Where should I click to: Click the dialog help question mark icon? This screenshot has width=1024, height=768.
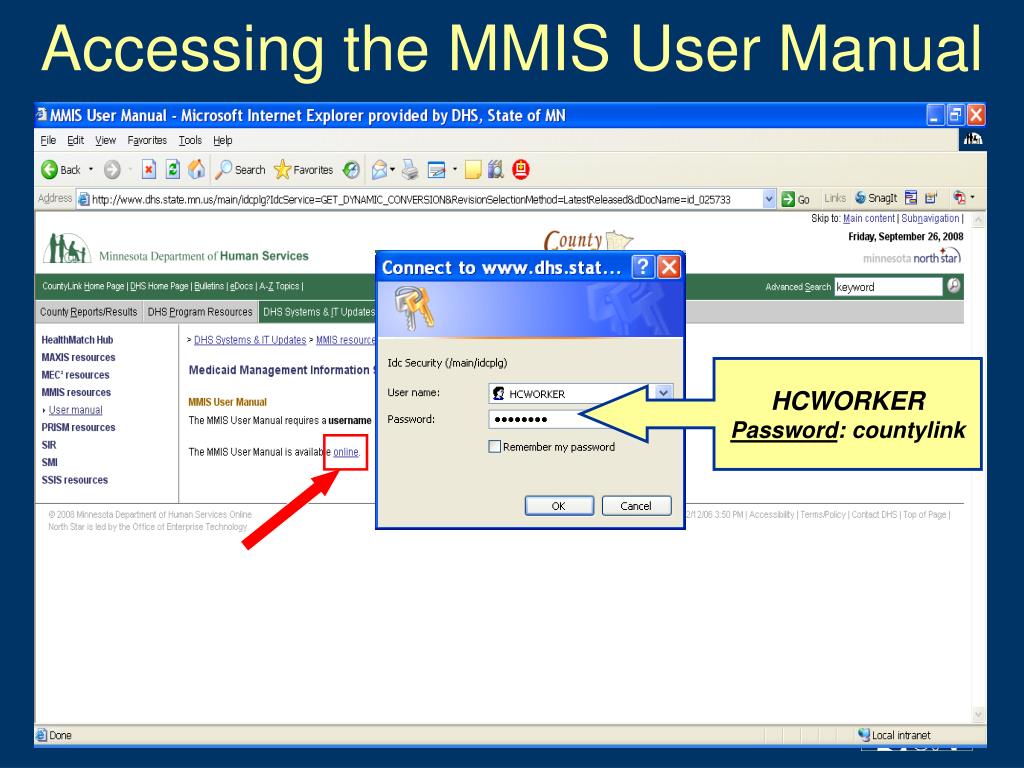[643, 266]
